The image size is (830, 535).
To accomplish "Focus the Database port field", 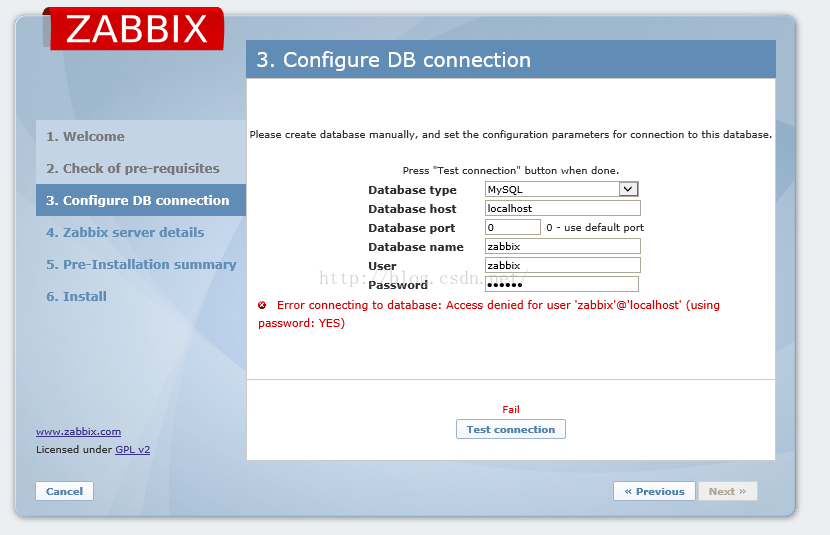I will pos(512,227).
